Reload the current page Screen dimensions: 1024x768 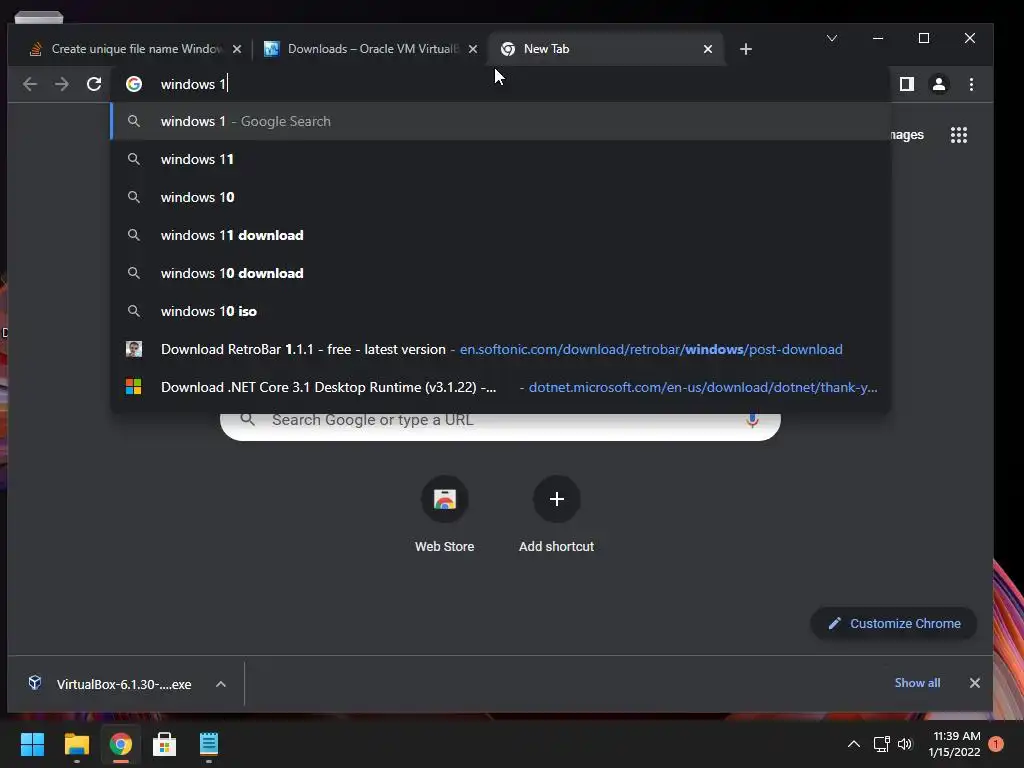click(x=94, y=84)
